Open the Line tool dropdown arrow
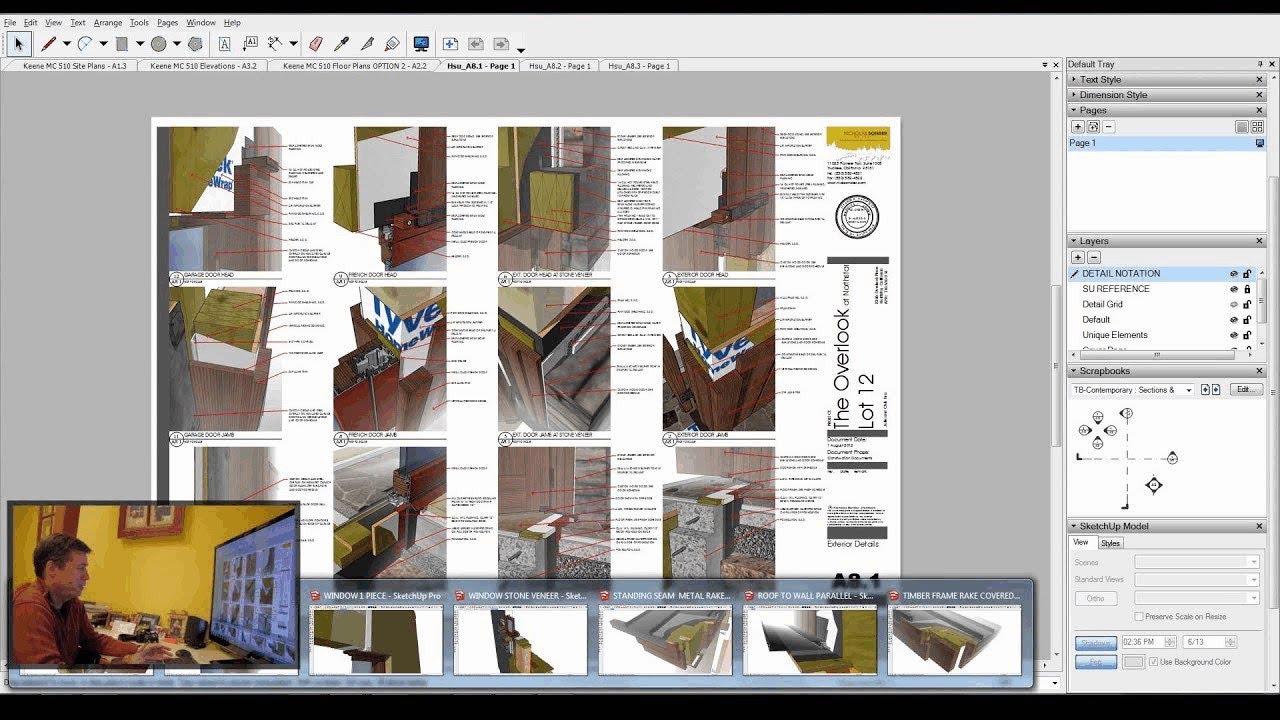The image size is (1280, 720). pos(66,44)
